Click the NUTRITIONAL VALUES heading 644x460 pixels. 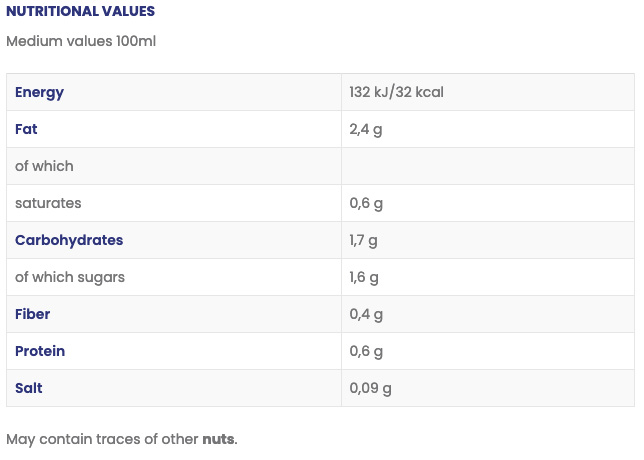80,11
